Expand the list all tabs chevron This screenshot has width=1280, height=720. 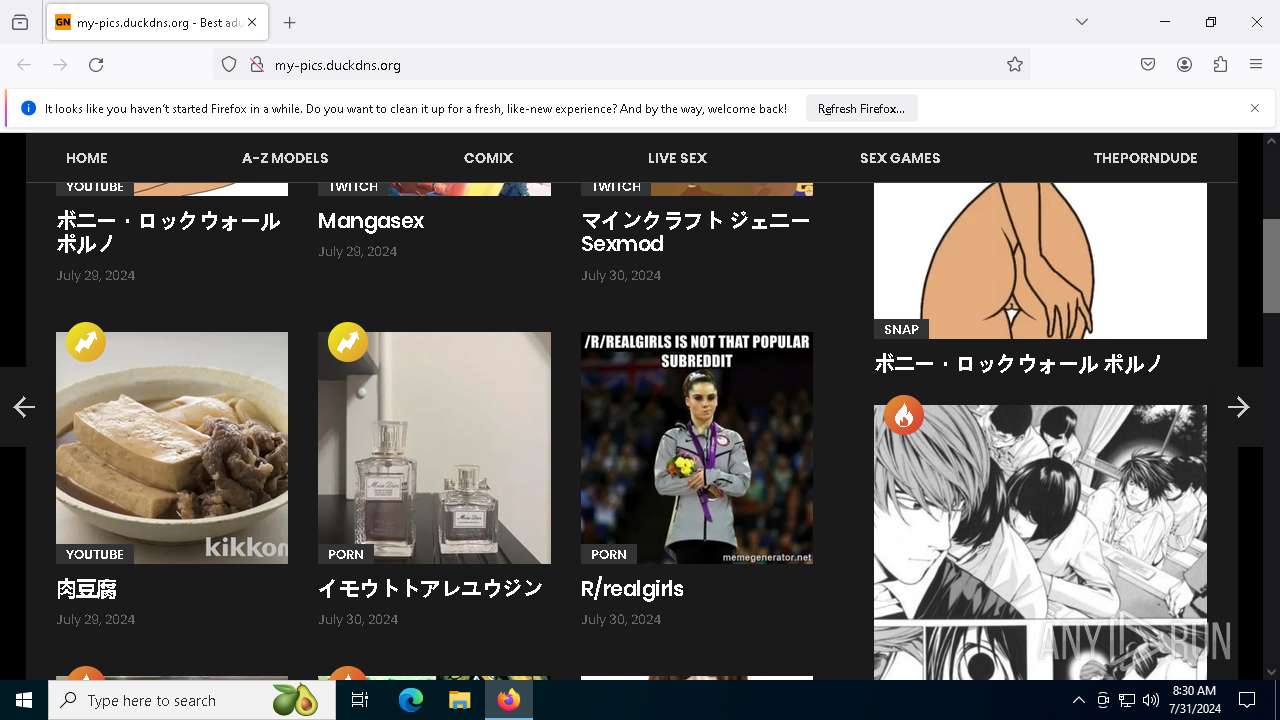pos(1082,22)
